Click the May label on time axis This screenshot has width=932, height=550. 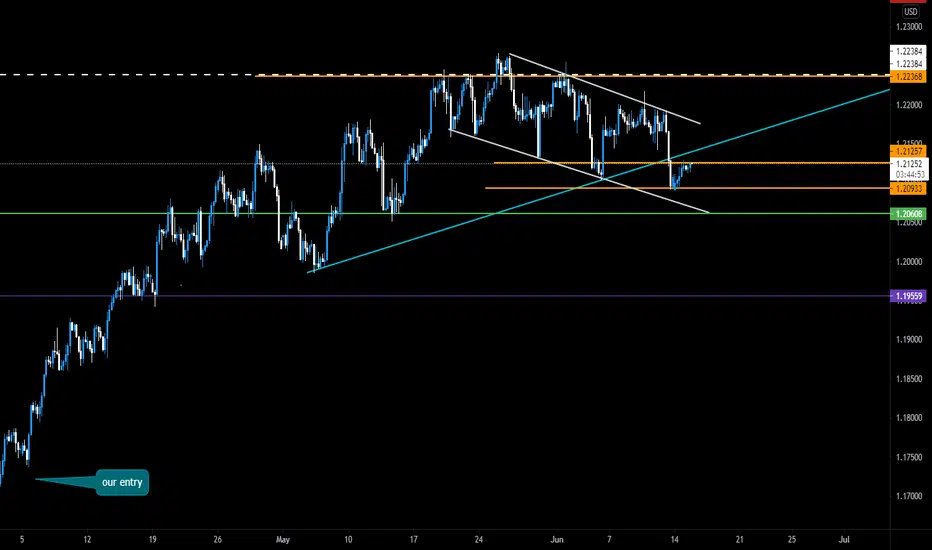[x=283, y=540]
